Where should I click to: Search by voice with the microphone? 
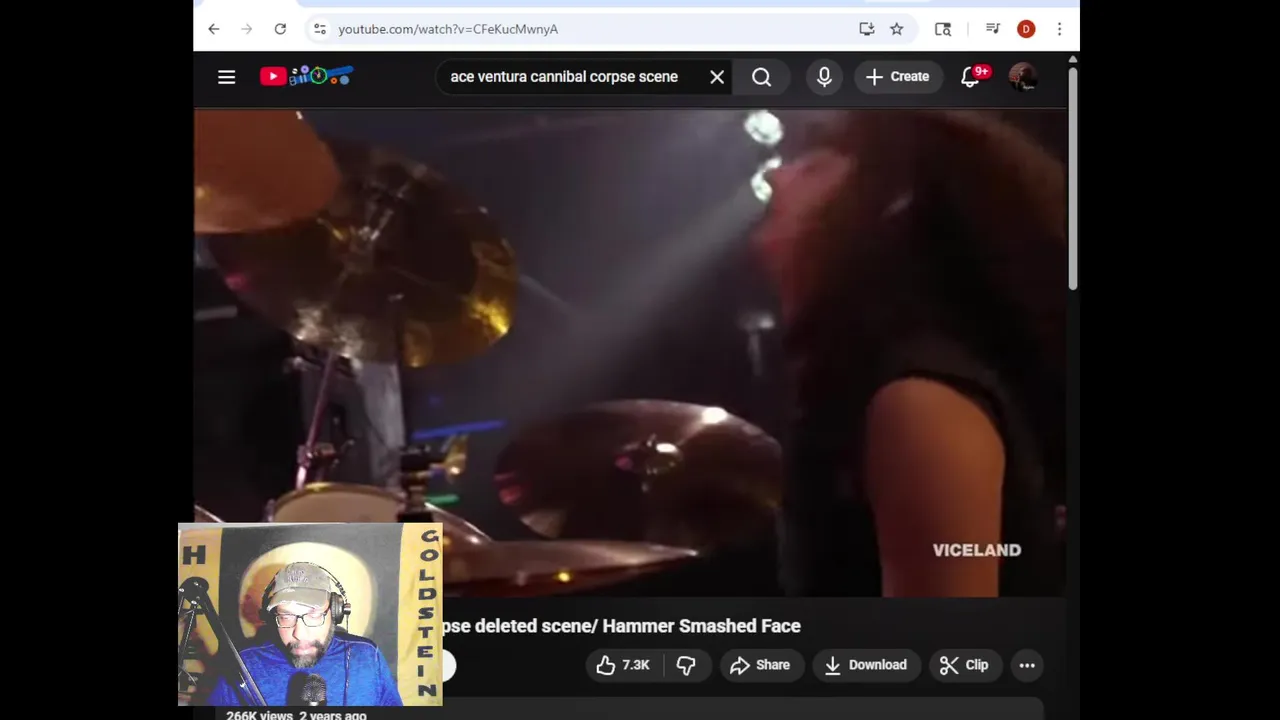[824, 77]
